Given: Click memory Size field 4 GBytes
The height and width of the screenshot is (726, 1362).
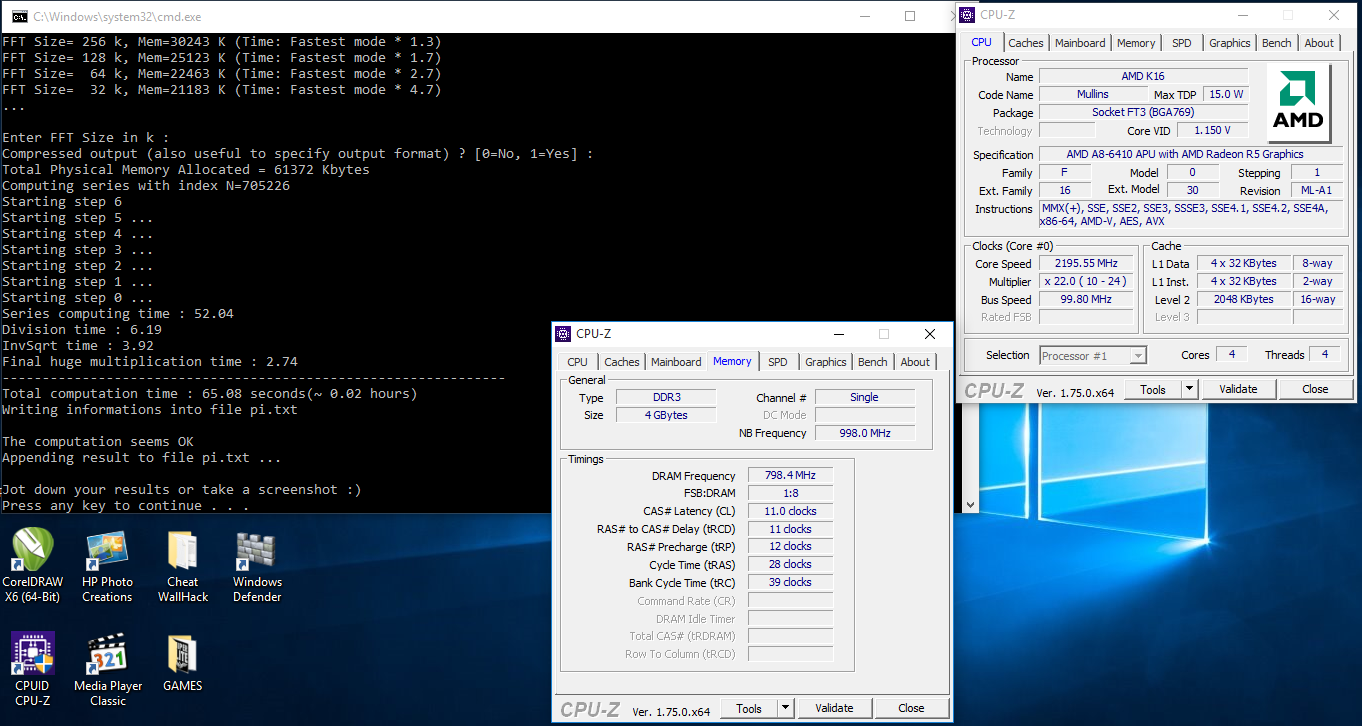Looking at the screenshot, I should [x=666, y=415].
